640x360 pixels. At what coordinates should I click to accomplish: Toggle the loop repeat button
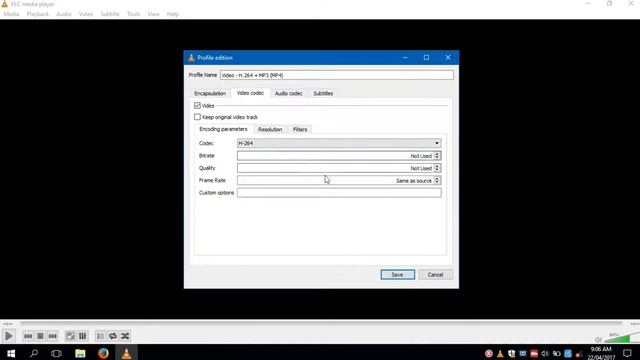113,336
